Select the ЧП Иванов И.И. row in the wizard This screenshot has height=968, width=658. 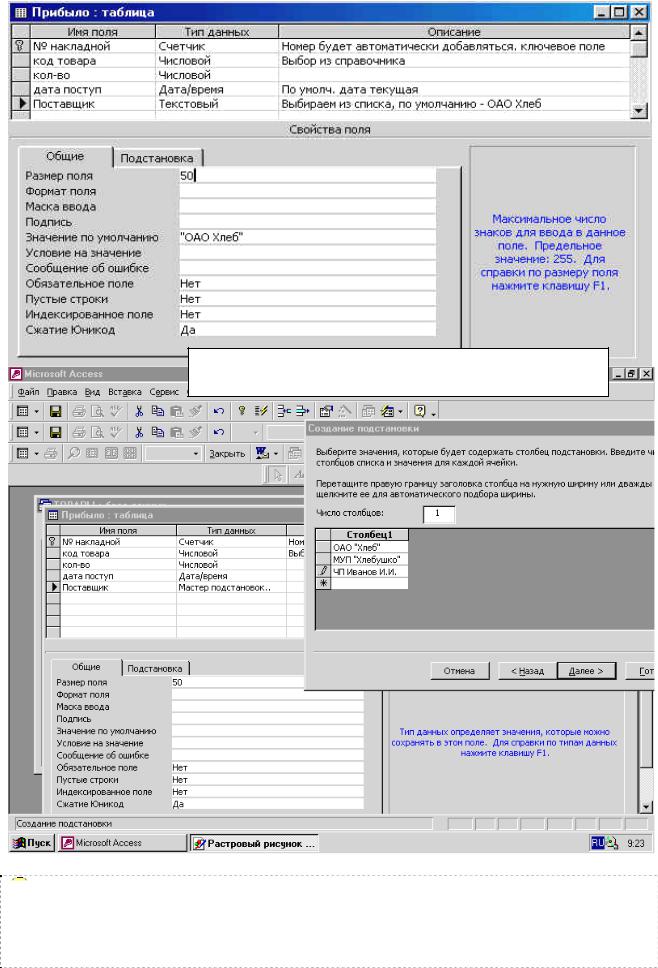[x=369, y=572]
